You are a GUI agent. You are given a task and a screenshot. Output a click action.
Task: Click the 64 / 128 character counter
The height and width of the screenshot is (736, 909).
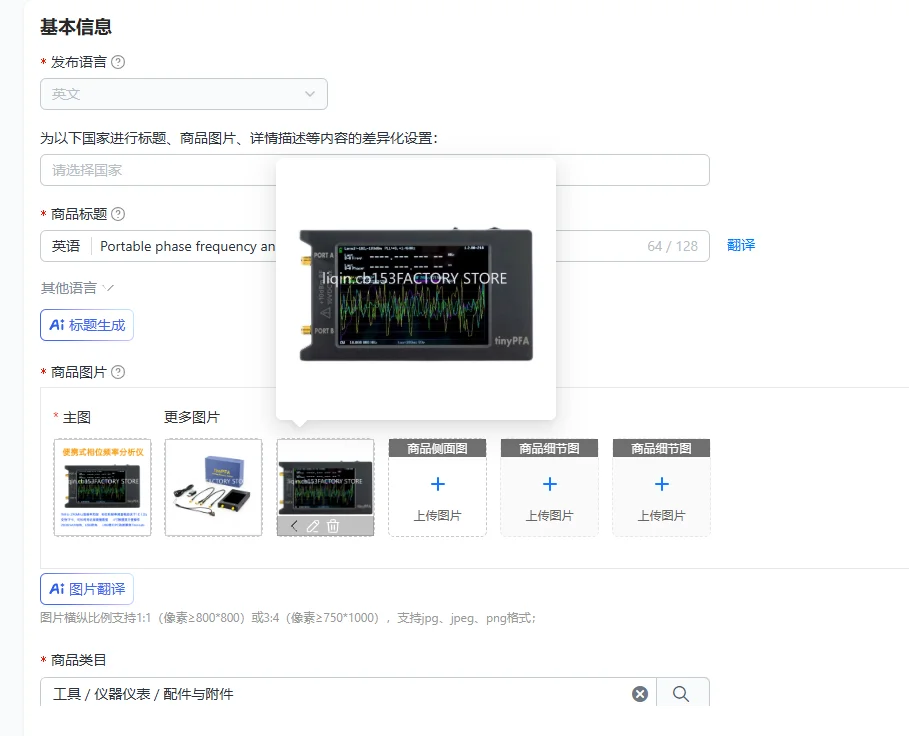[x=672, y=246]
